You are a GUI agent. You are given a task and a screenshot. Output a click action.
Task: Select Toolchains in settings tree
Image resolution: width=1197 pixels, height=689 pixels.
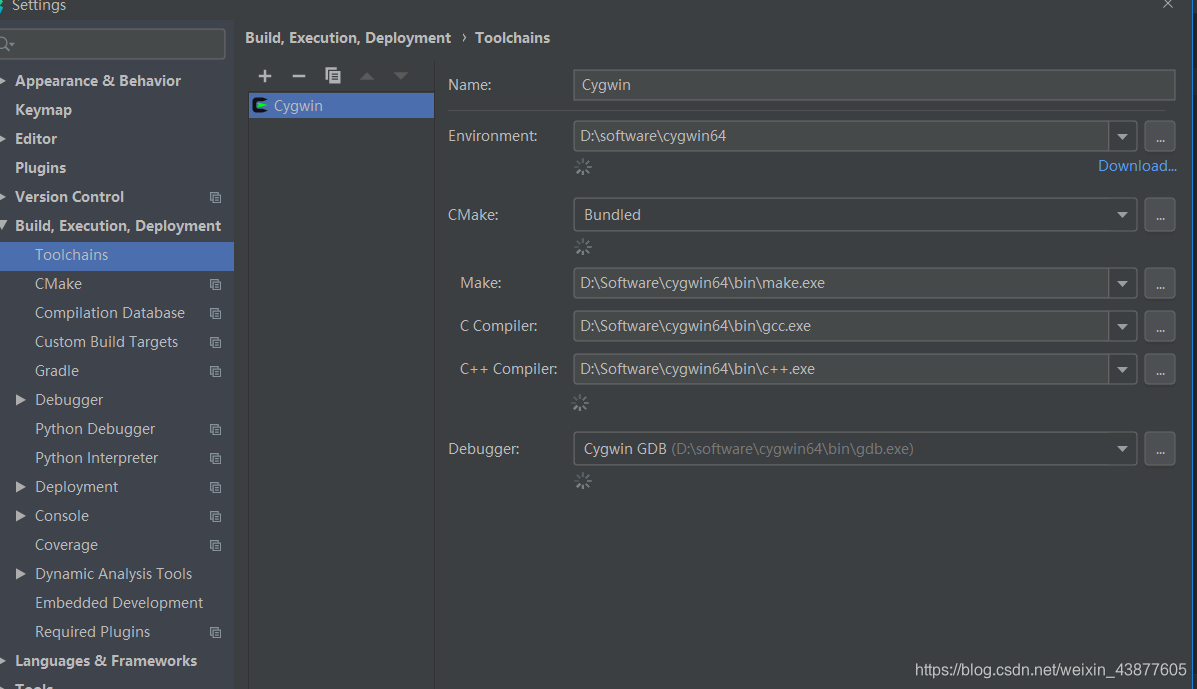click(x=117, y=255)
